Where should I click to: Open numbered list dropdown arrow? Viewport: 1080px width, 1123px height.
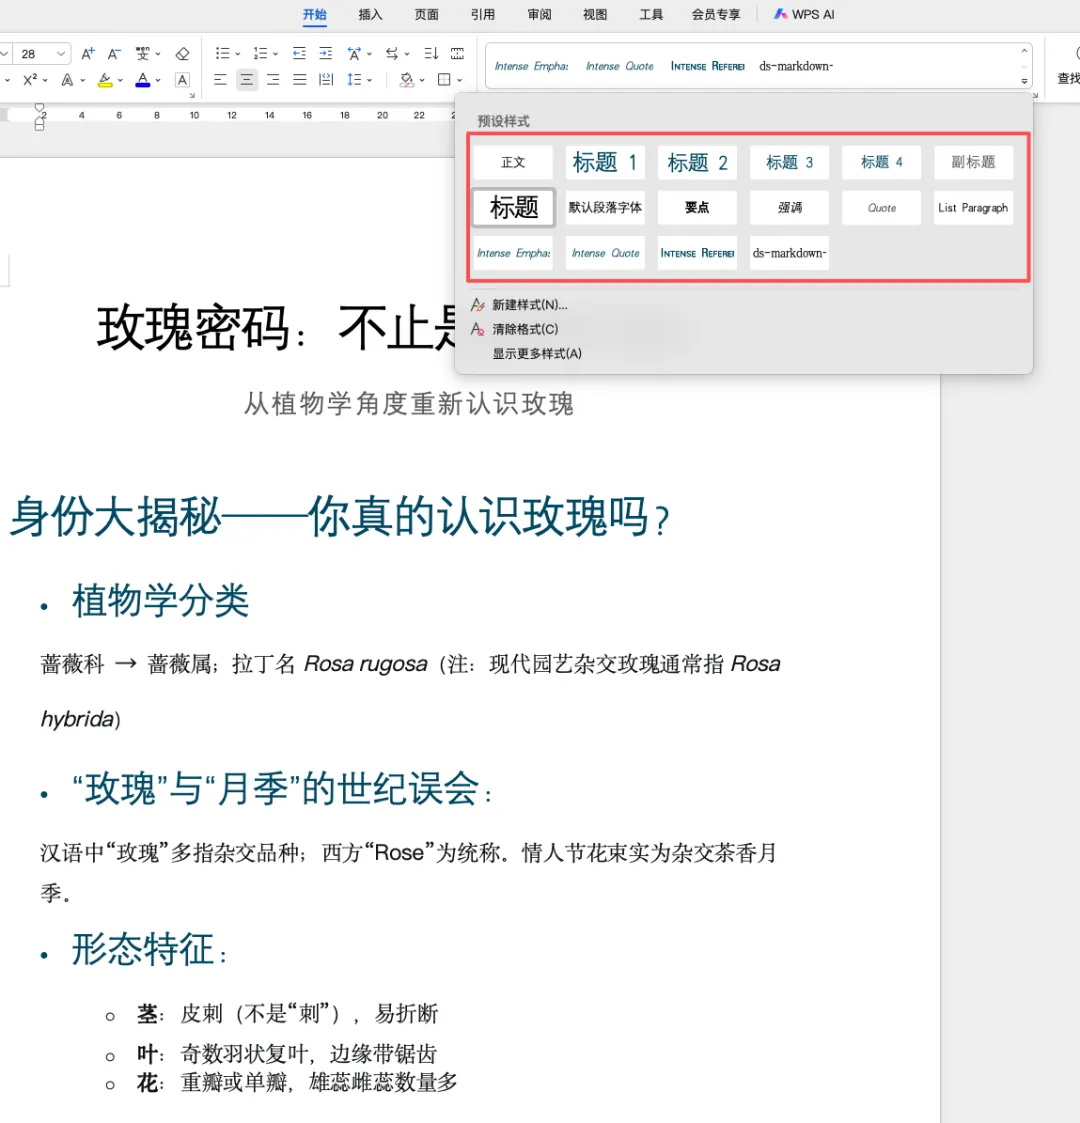pos(275,54)
